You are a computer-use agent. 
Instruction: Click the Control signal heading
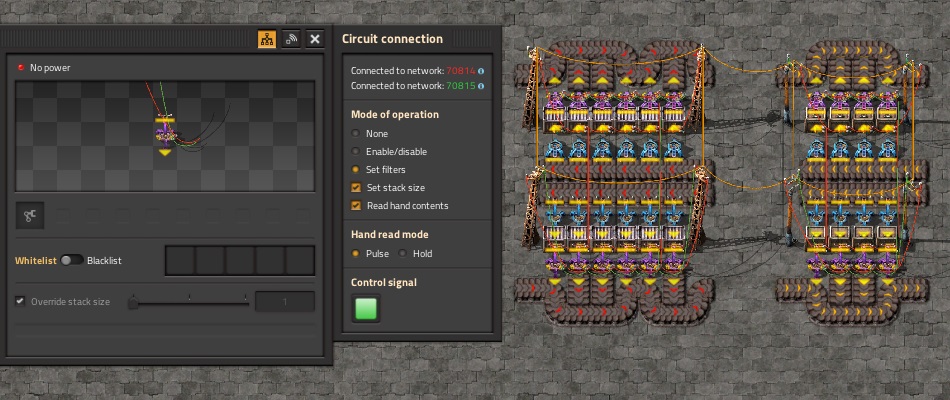[x=384, y=282]
